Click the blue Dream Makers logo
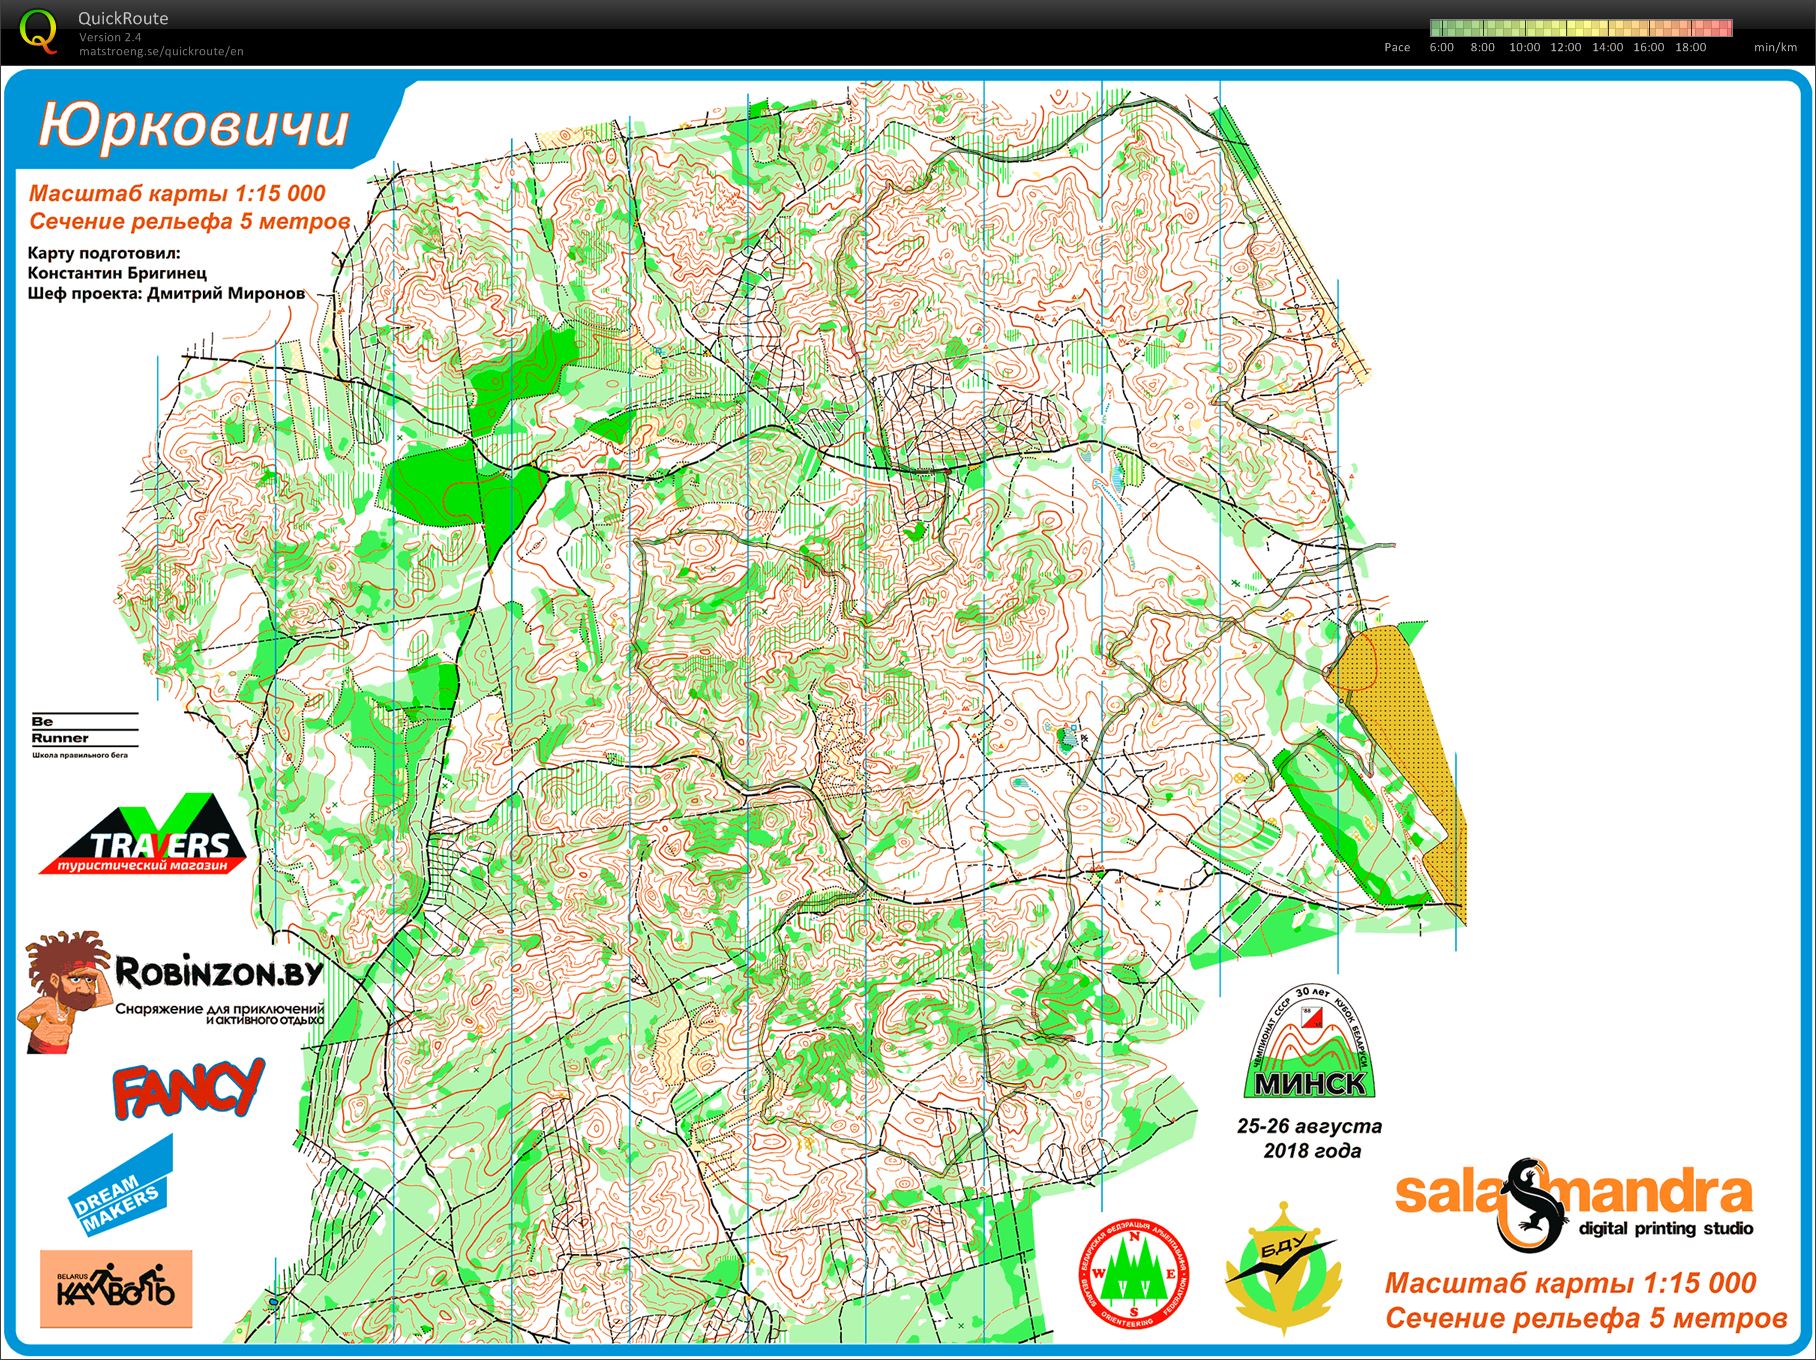This screenshot has width=1816, height=1360. click(121, 1187)
